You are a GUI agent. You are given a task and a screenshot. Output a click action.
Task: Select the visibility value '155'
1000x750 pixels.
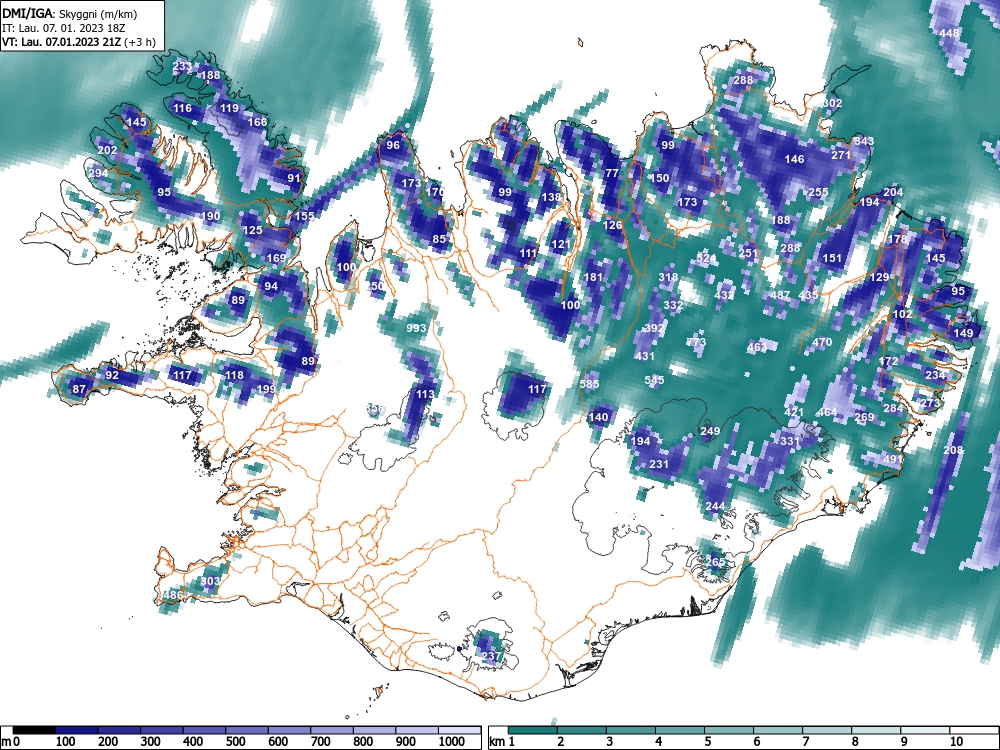coord(304,216)
